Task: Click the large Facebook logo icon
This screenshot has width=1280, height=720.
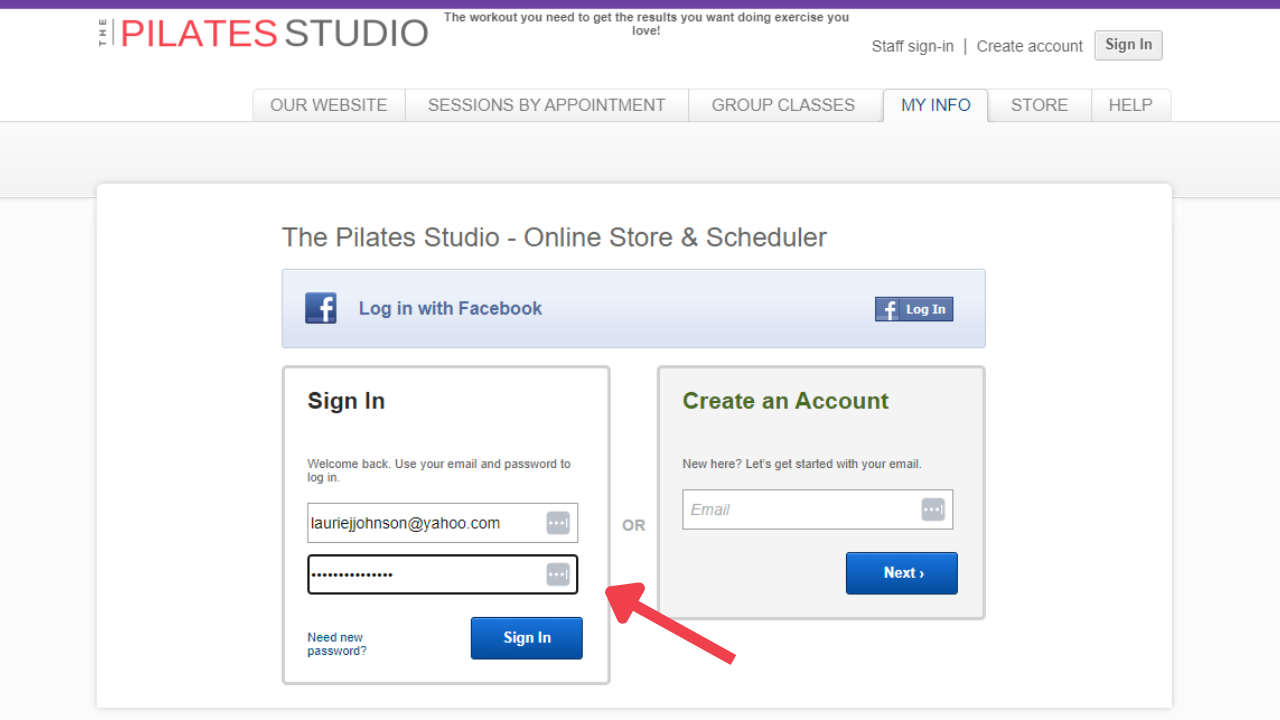Action: [321, 308]
